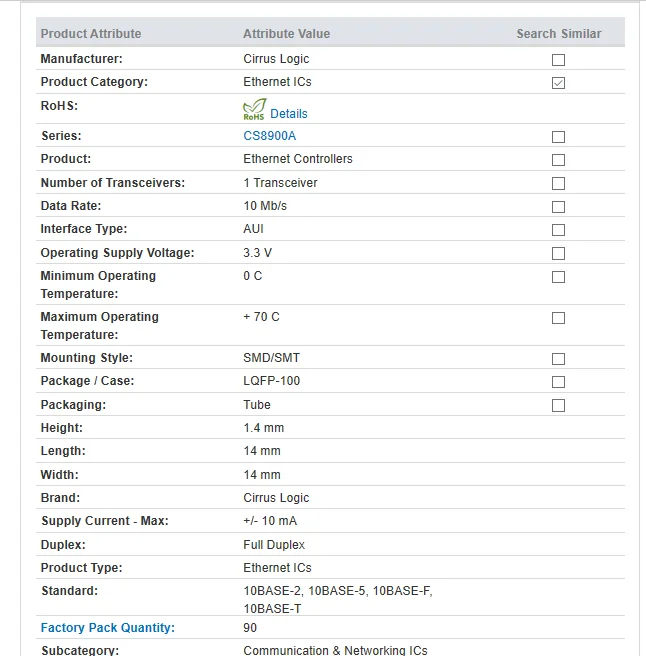The width and height of the screenshot is (646, 656).
Task: Click the Supply Current - Max: label
Action: tap(105, 521)
